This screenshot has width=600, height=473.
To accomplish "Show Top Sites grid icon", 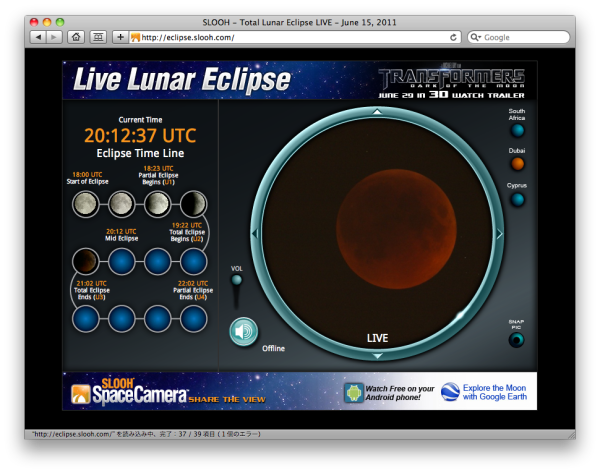I will pos(98,37).
